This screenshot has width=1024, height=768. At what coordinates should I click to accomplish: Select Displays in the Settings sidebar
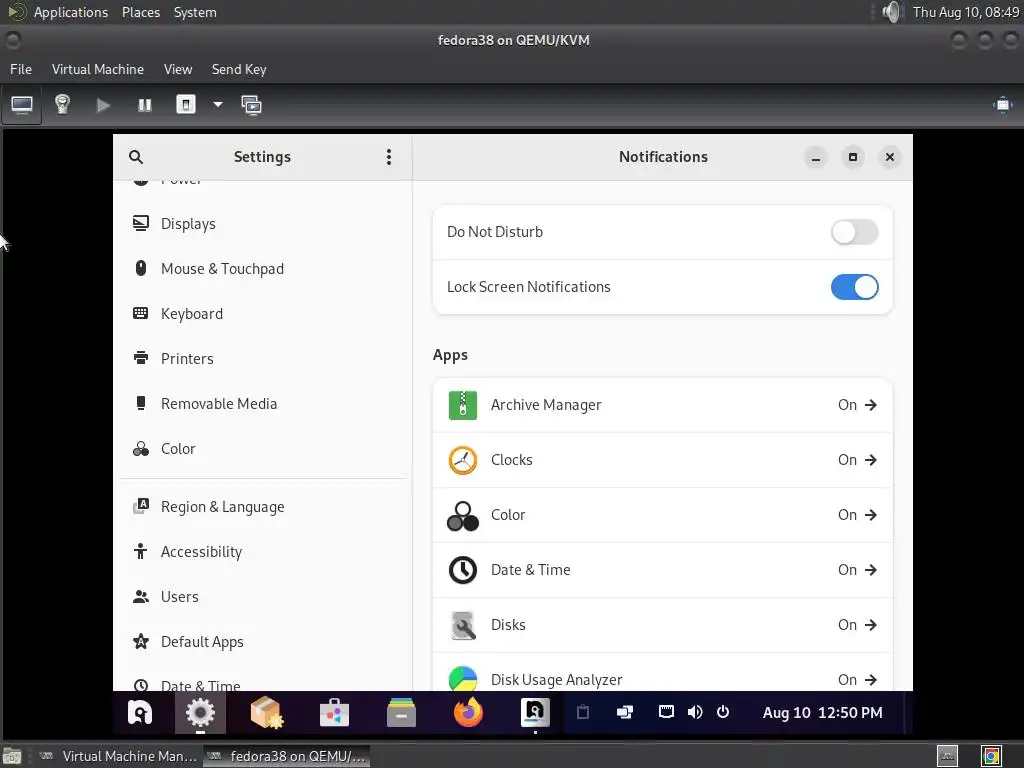point(263,224)
